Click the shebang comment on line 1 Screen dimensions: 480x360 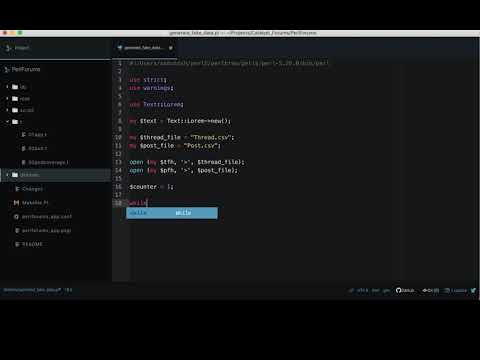click(229, 63)
